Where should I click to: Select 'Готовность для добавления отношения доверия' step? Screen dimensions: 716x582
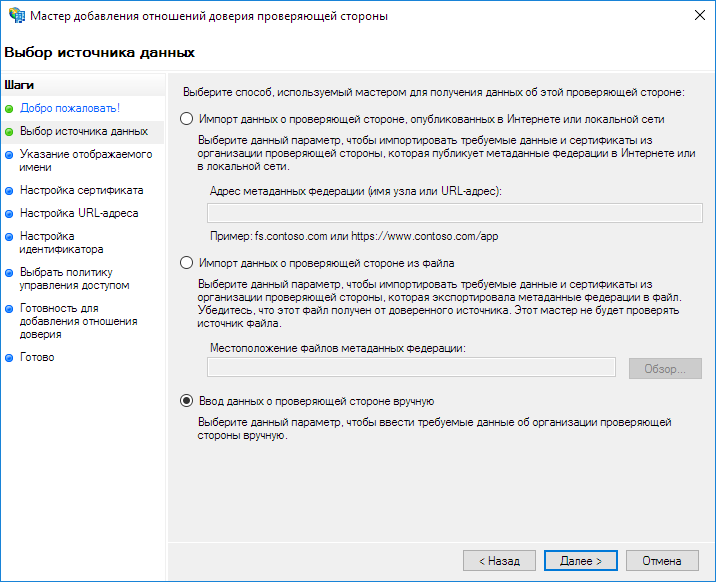(x=78, y=321)
